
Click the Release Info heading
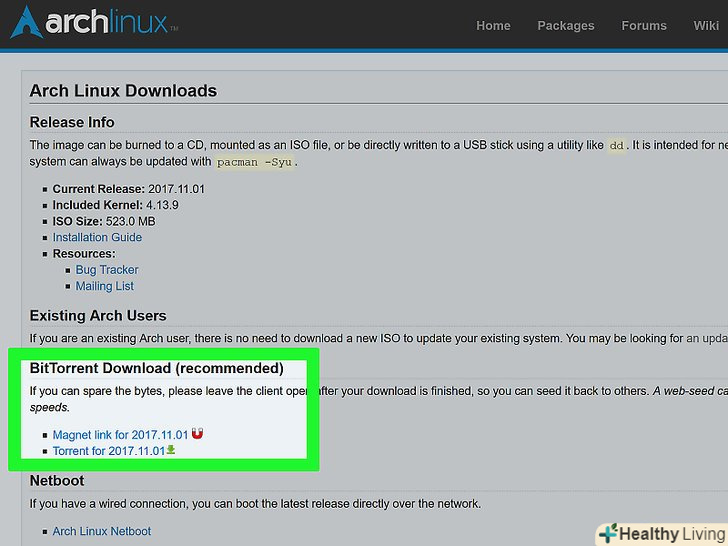click(x=72, y=122)
